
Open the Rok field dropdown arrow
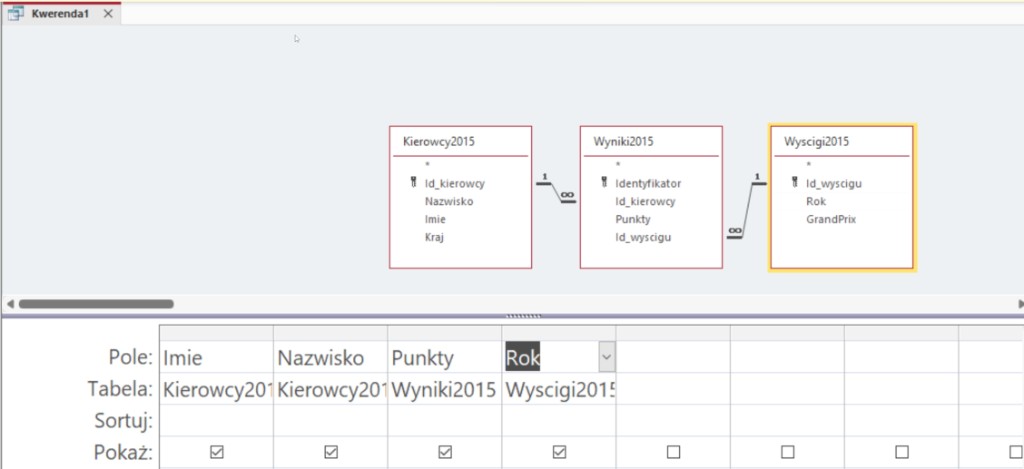[606, 357]
